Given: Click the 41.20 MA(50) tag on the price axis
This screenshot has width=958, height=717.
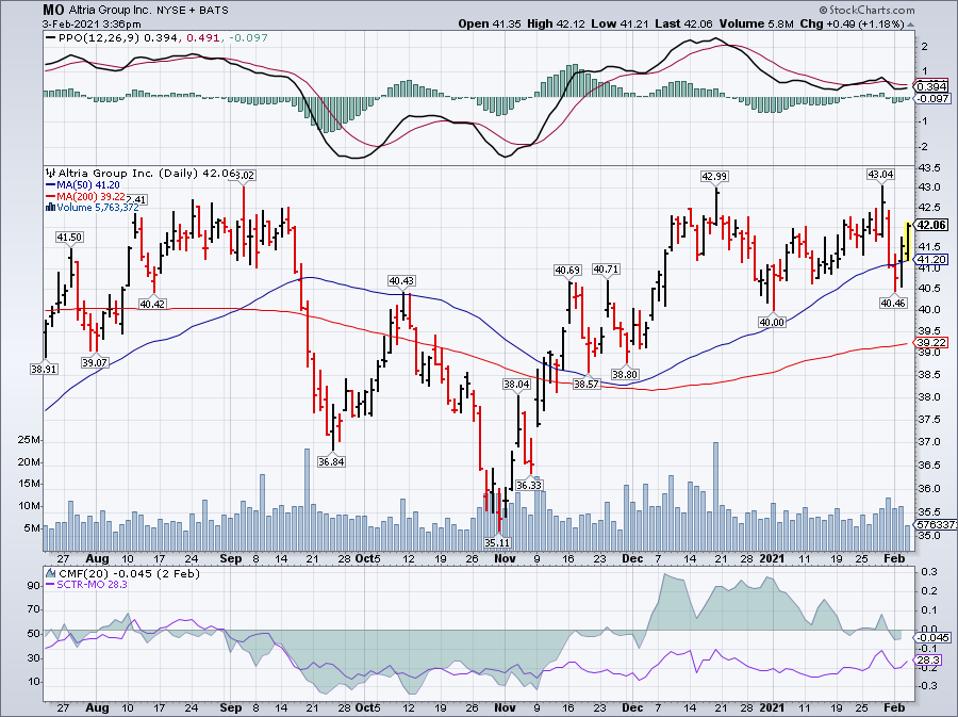Looking at the screenshot, I should pos(932,260).
